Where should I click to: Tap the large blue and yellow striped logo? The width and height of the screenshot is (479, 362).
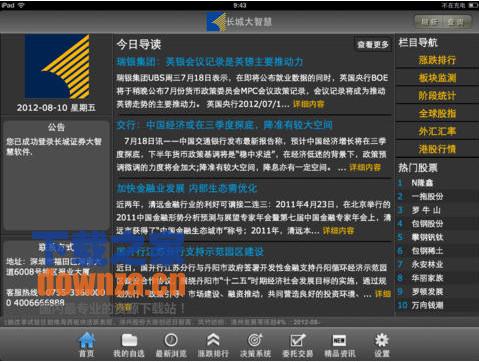57,66
